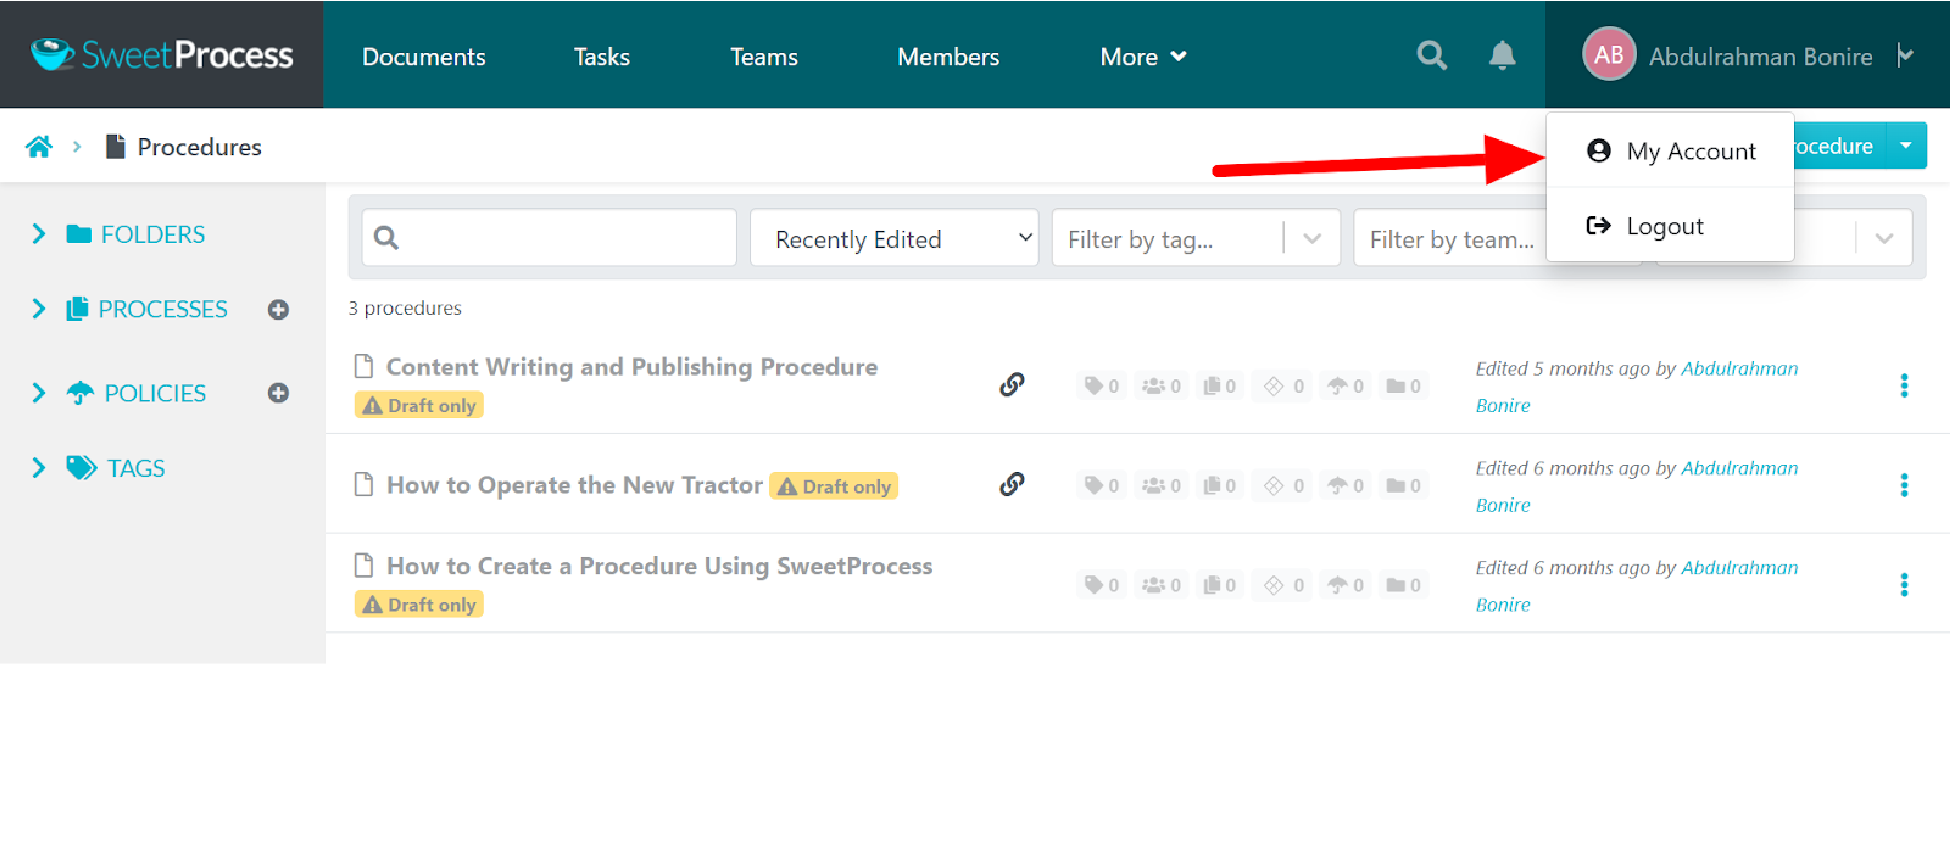Open the Members menu

948,57
